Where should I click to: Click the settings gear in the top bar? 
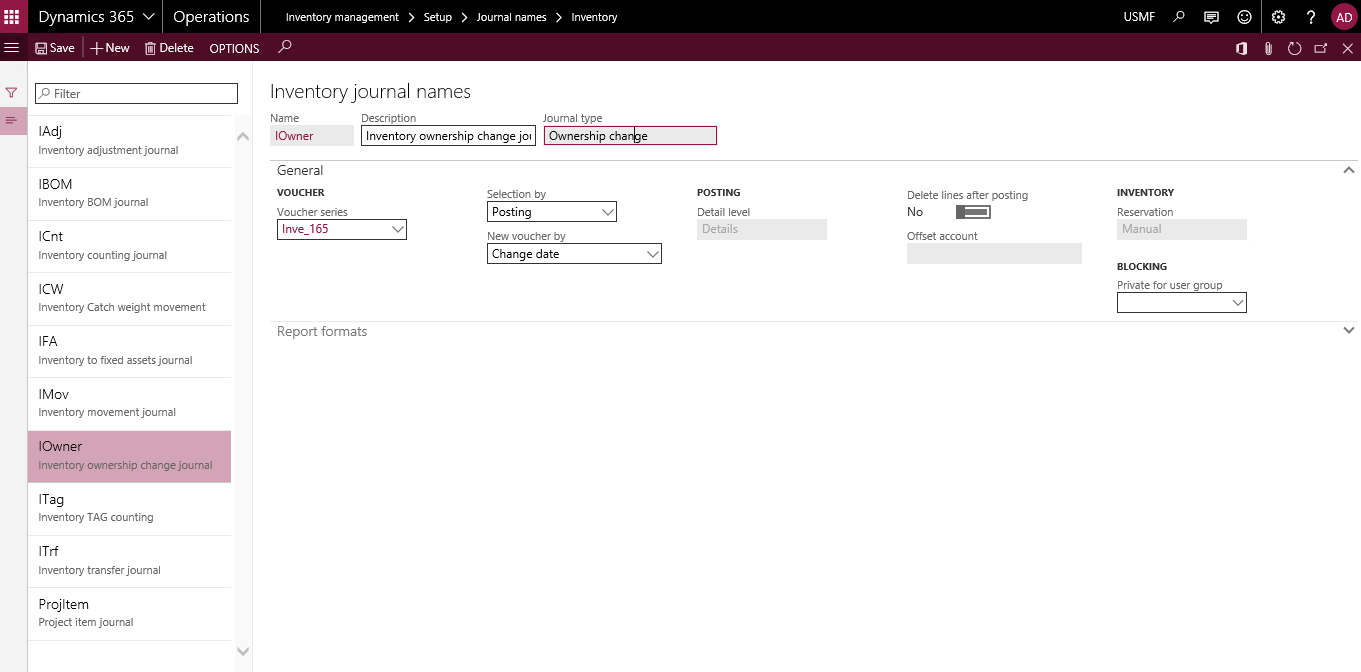coord(1278,16)
